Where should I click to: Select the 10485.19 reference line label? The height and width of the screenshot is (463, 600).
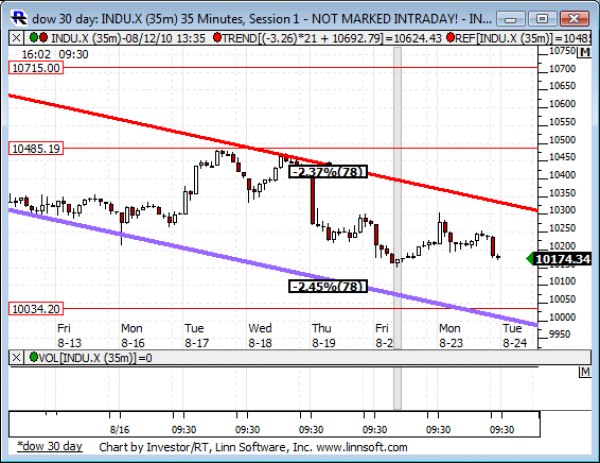(36, 148)
